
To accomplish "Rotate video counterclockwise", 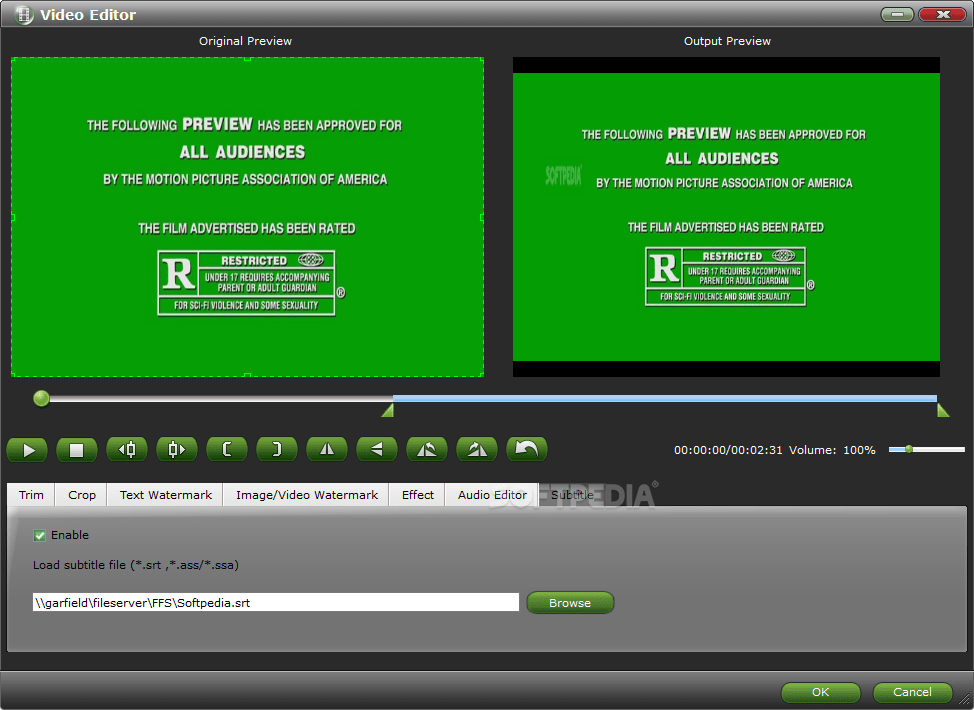I will pos(427,449).
